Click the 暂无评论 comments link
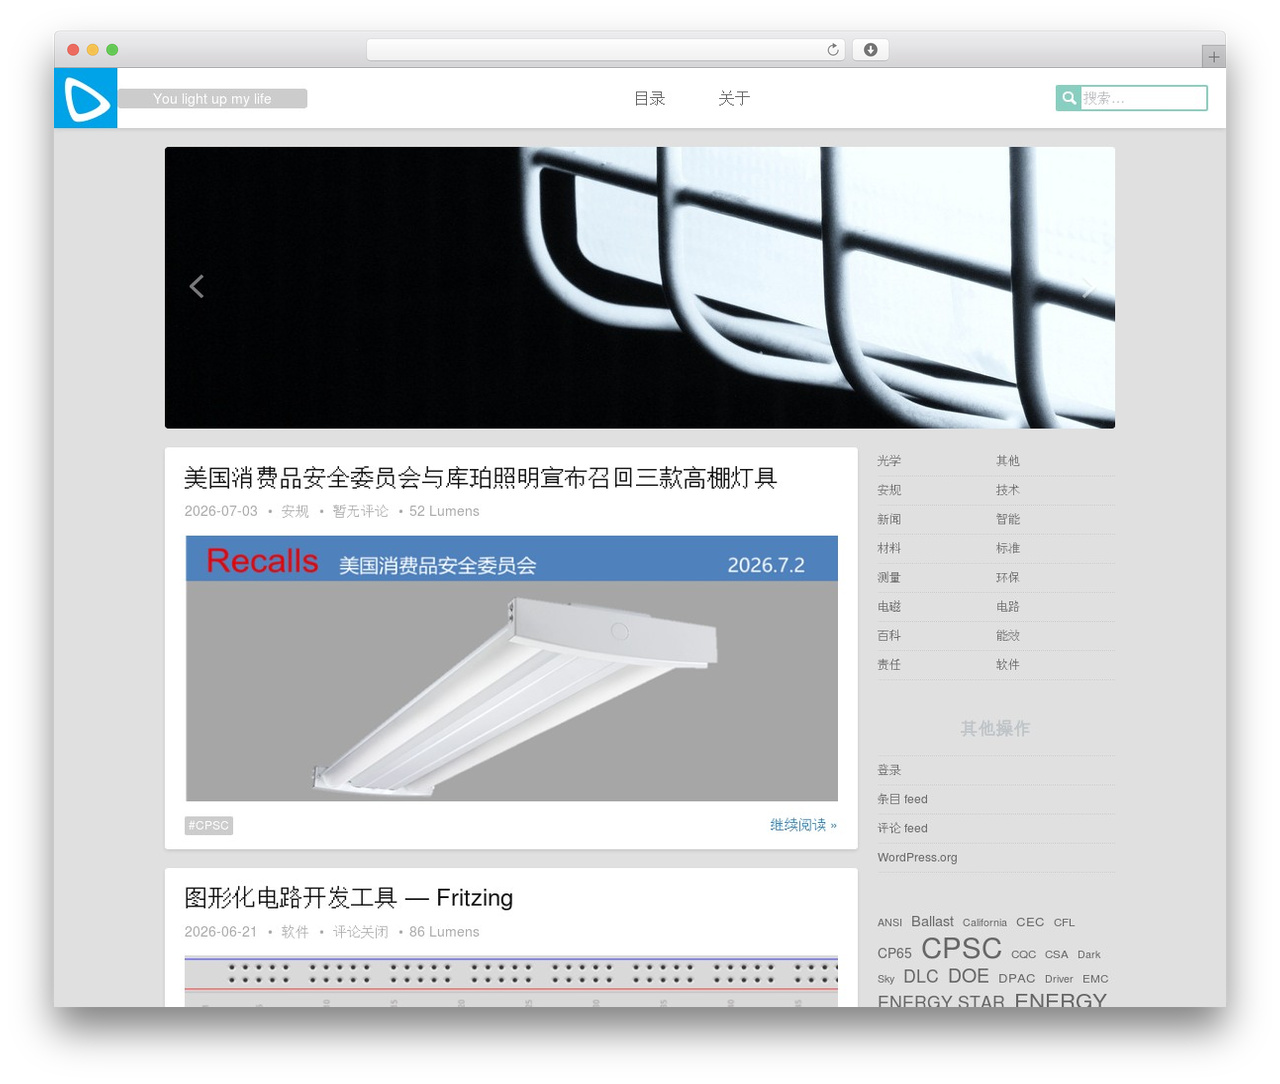This screenshot has width=1280, height=1084. click(x=360, y=511)
